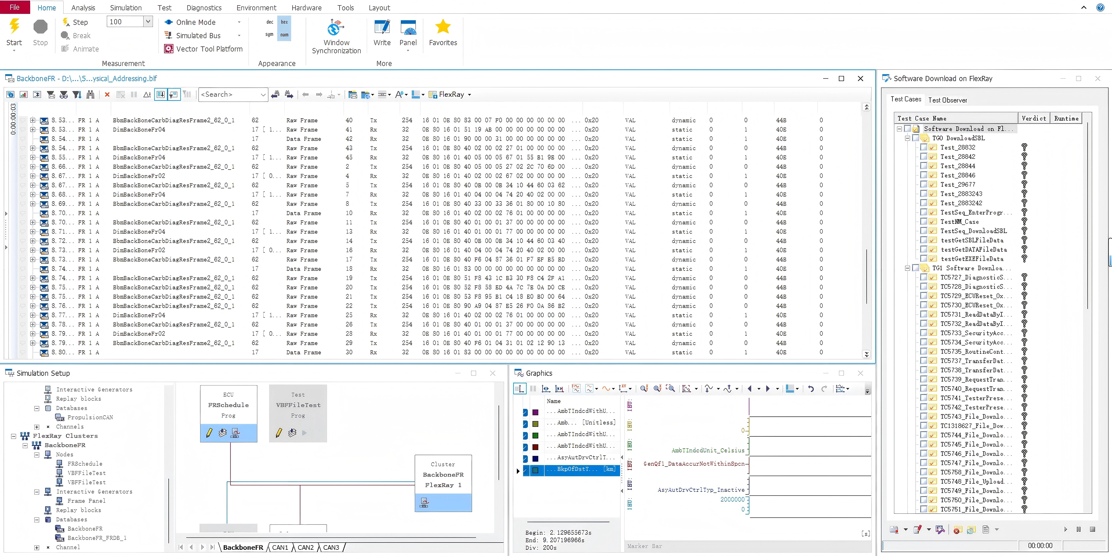The image size is (1113, 557).
Task: Toggle checkbox for TestNM_Case
Action: 923,221
